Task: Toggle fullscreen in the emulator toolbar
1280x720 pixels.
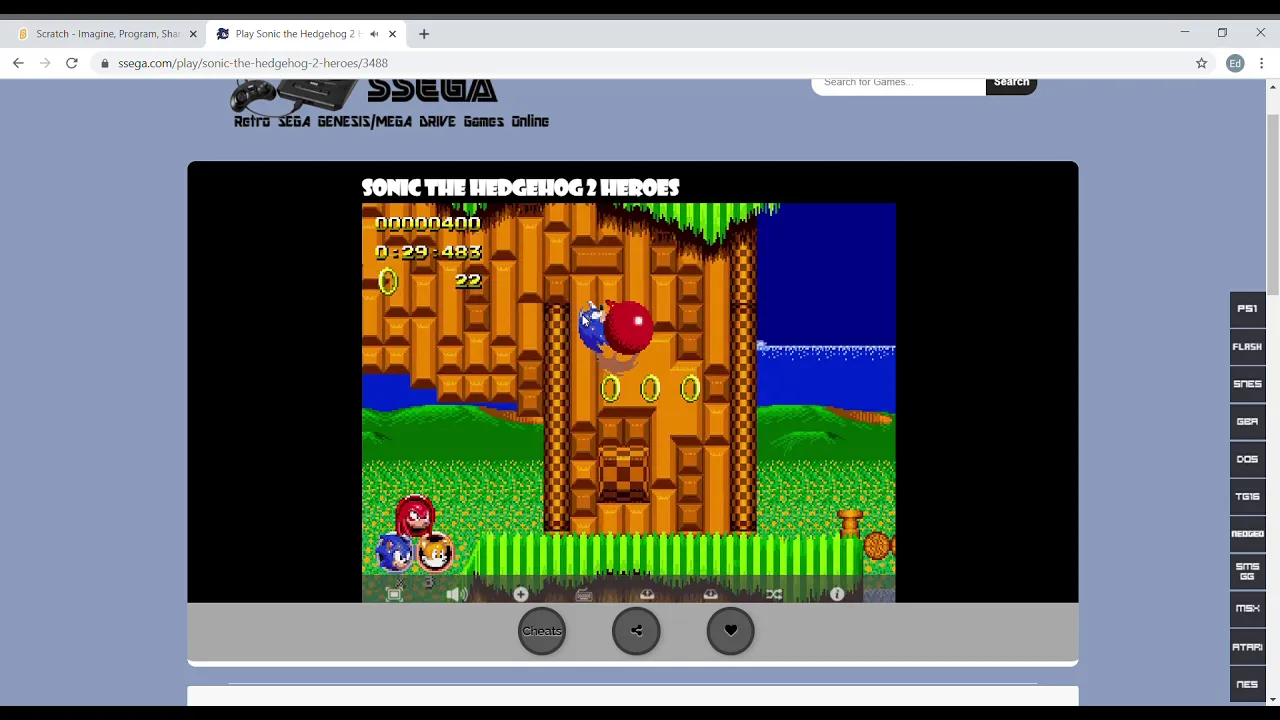Action: [x=394, y=595]
